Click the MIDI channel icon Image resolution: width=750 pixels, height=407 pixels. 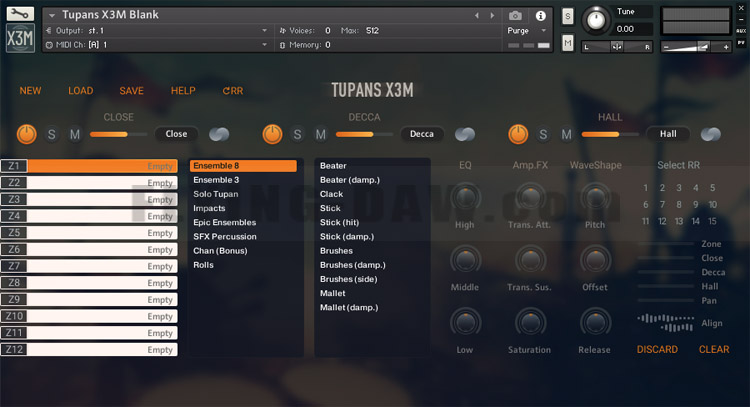[49, 45]
